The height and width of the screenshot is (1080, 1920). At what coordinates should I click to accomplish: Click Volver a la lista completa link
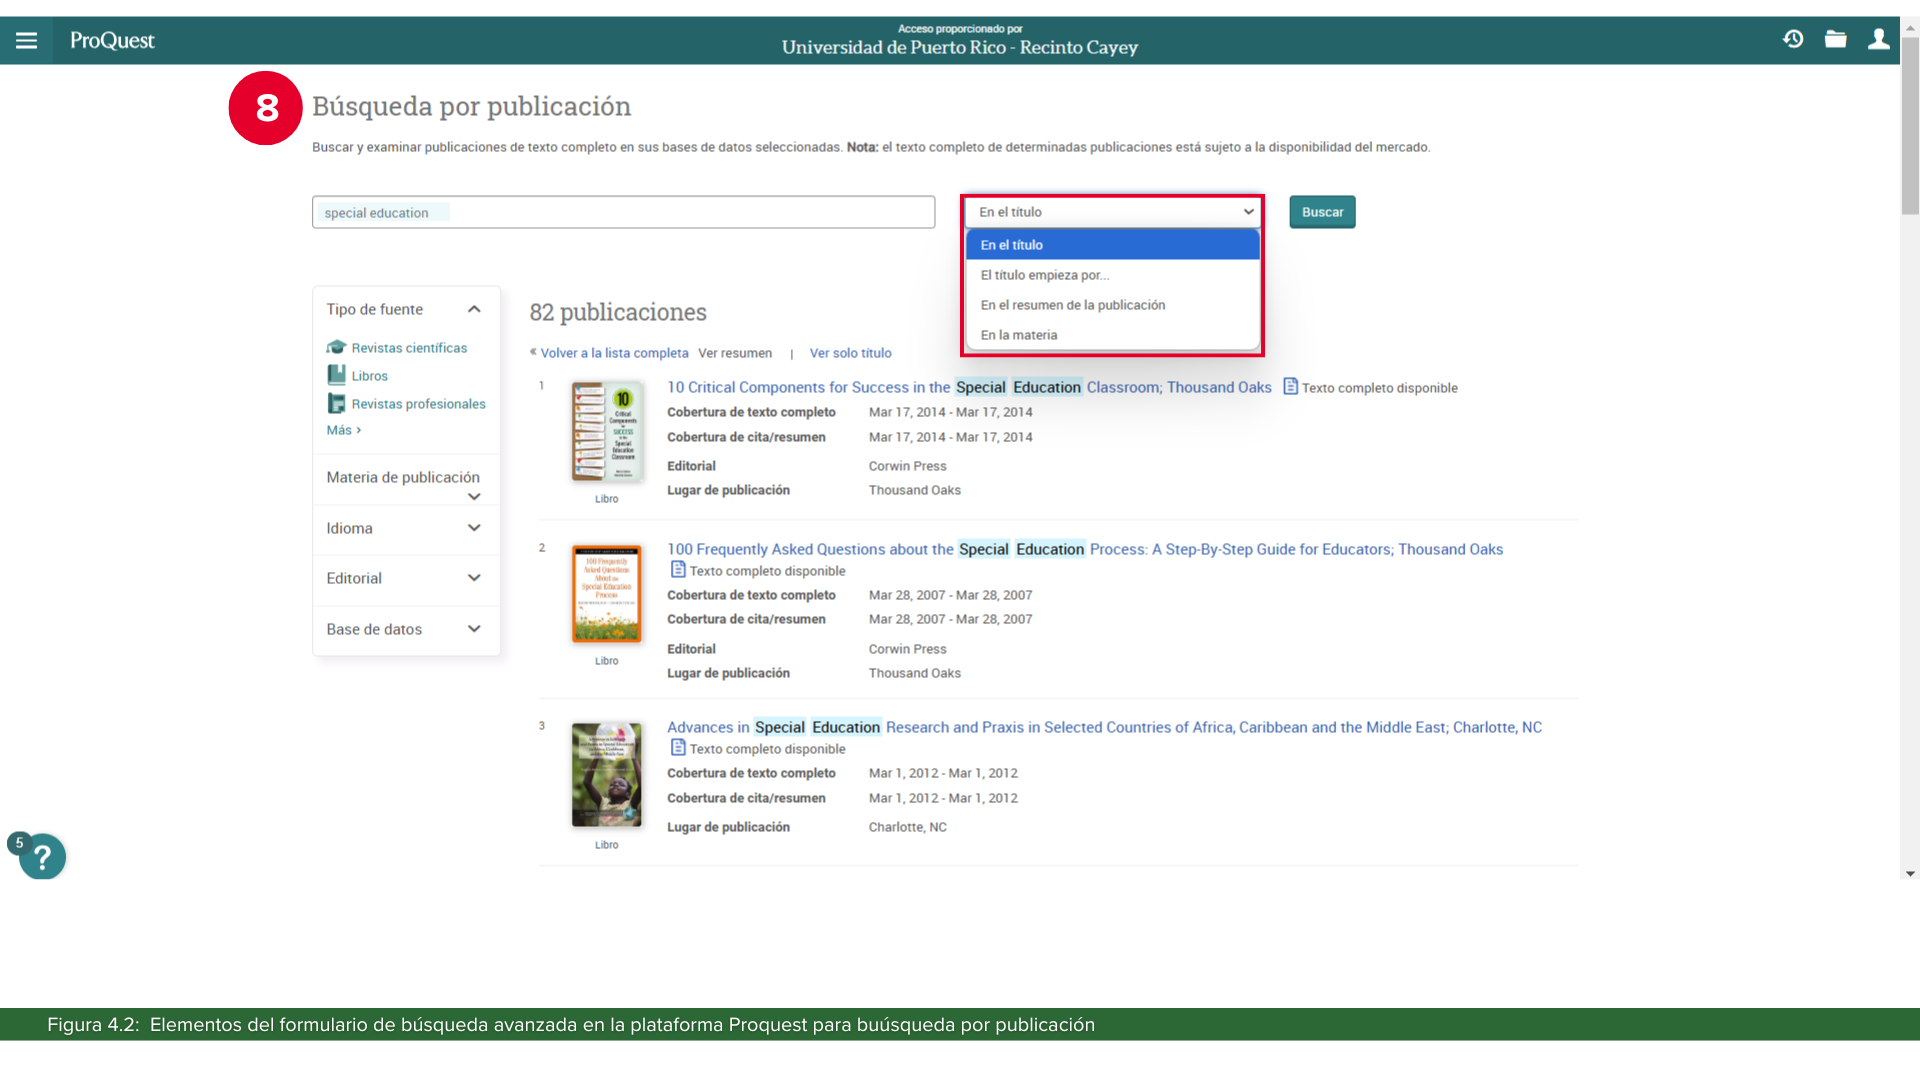(614, 353)
